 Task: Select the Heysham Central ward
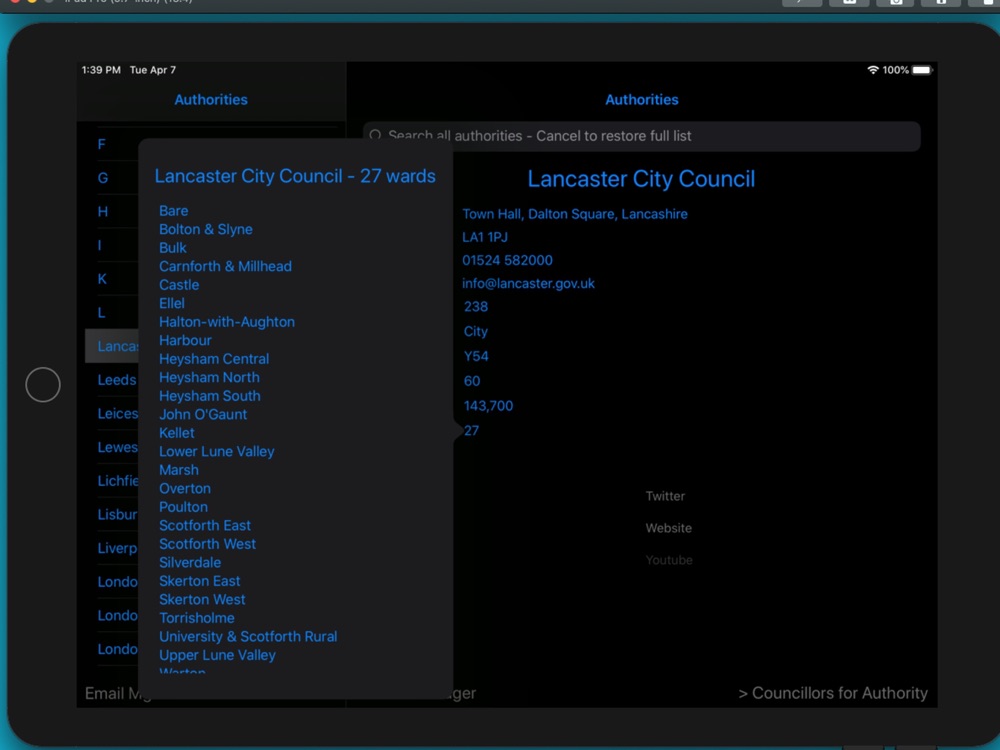pos(214,358)
